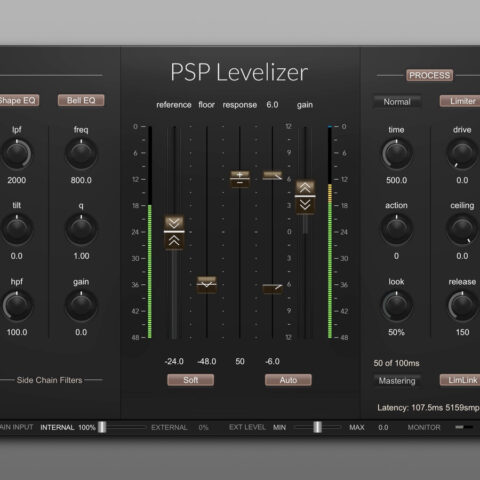Toggle the Limiter button
Viewport: 480px width, 480px height.
[x=461, y=101]
